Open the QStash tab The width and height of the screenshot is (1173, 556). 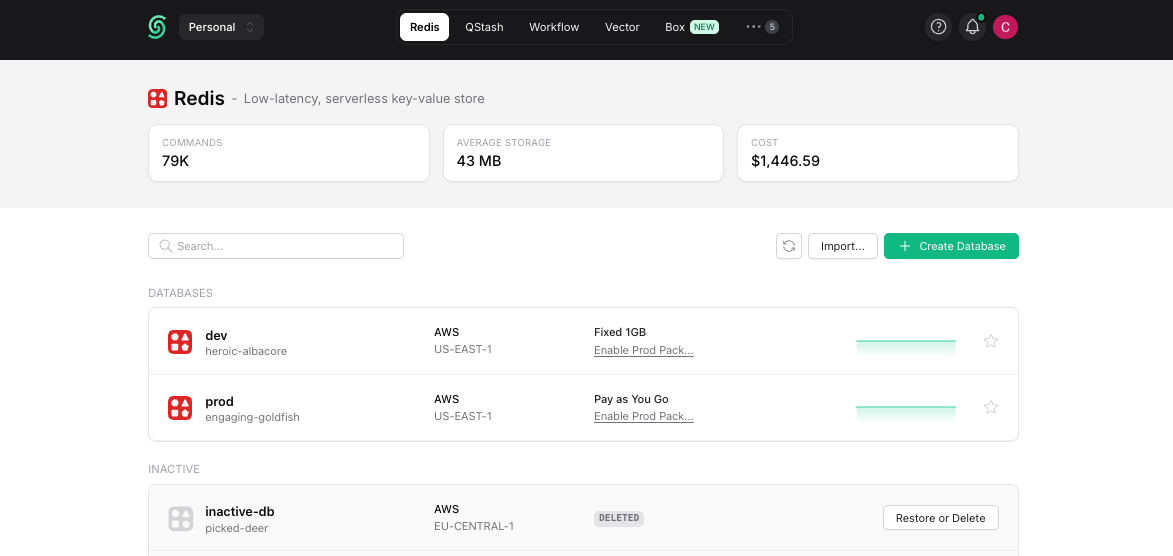484,27
